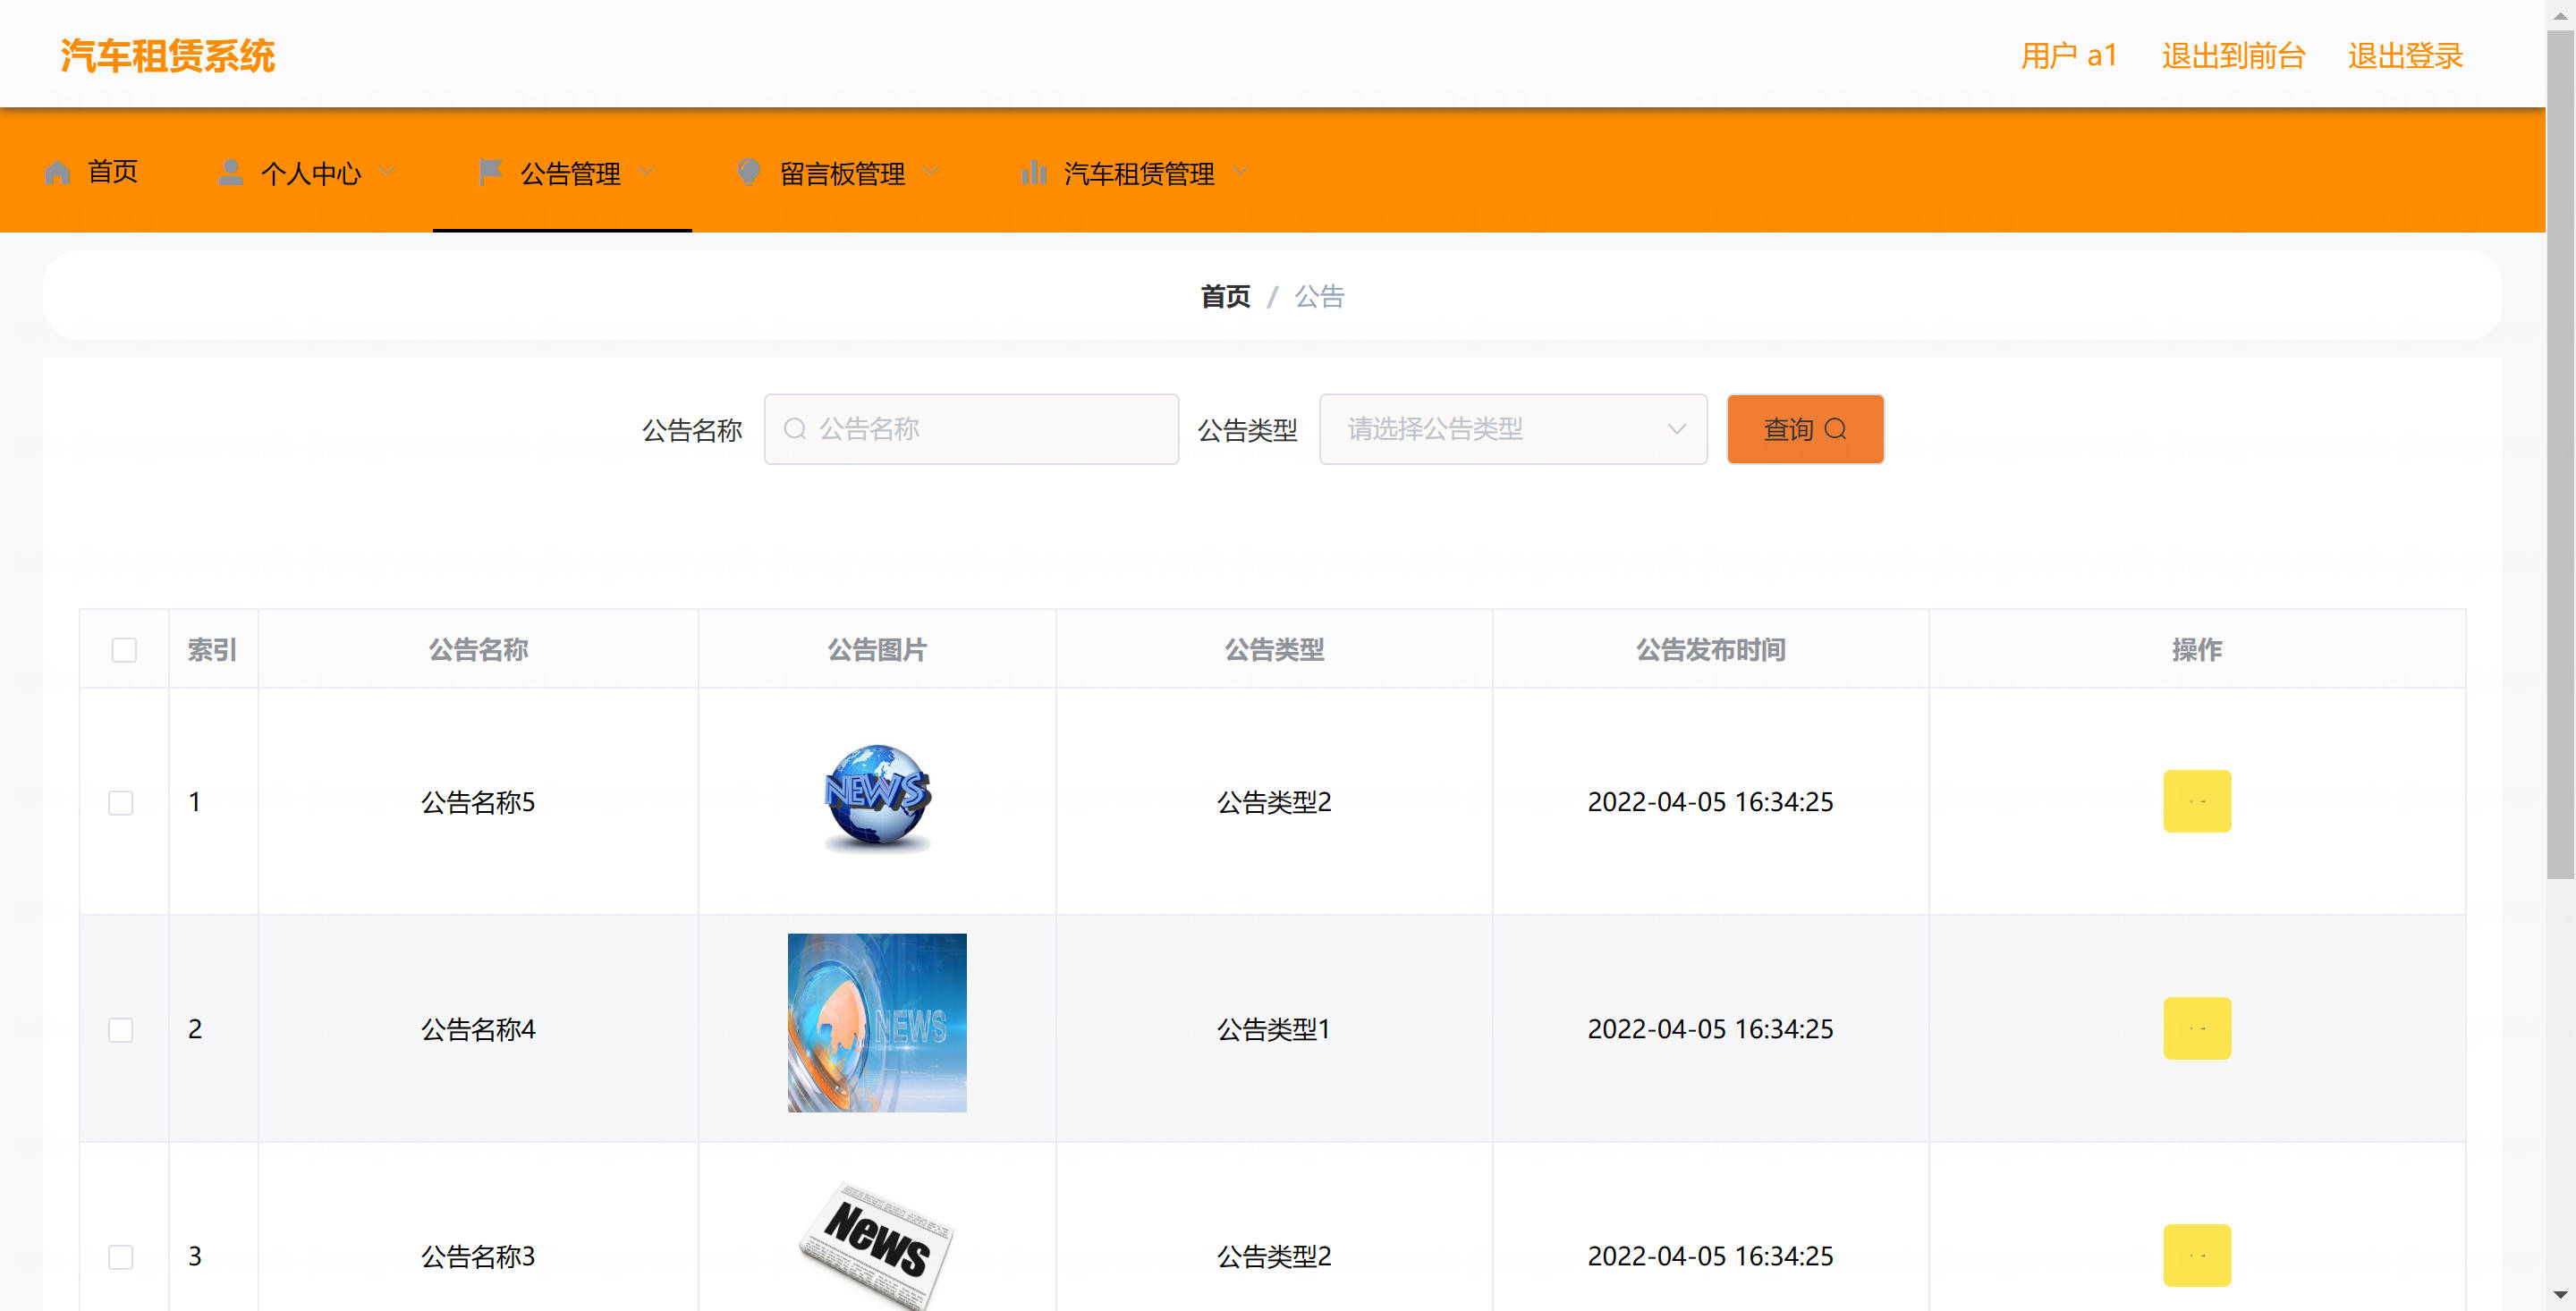
Task: Click the cell text 公告名称4
Action: (x=478, y=1029)
